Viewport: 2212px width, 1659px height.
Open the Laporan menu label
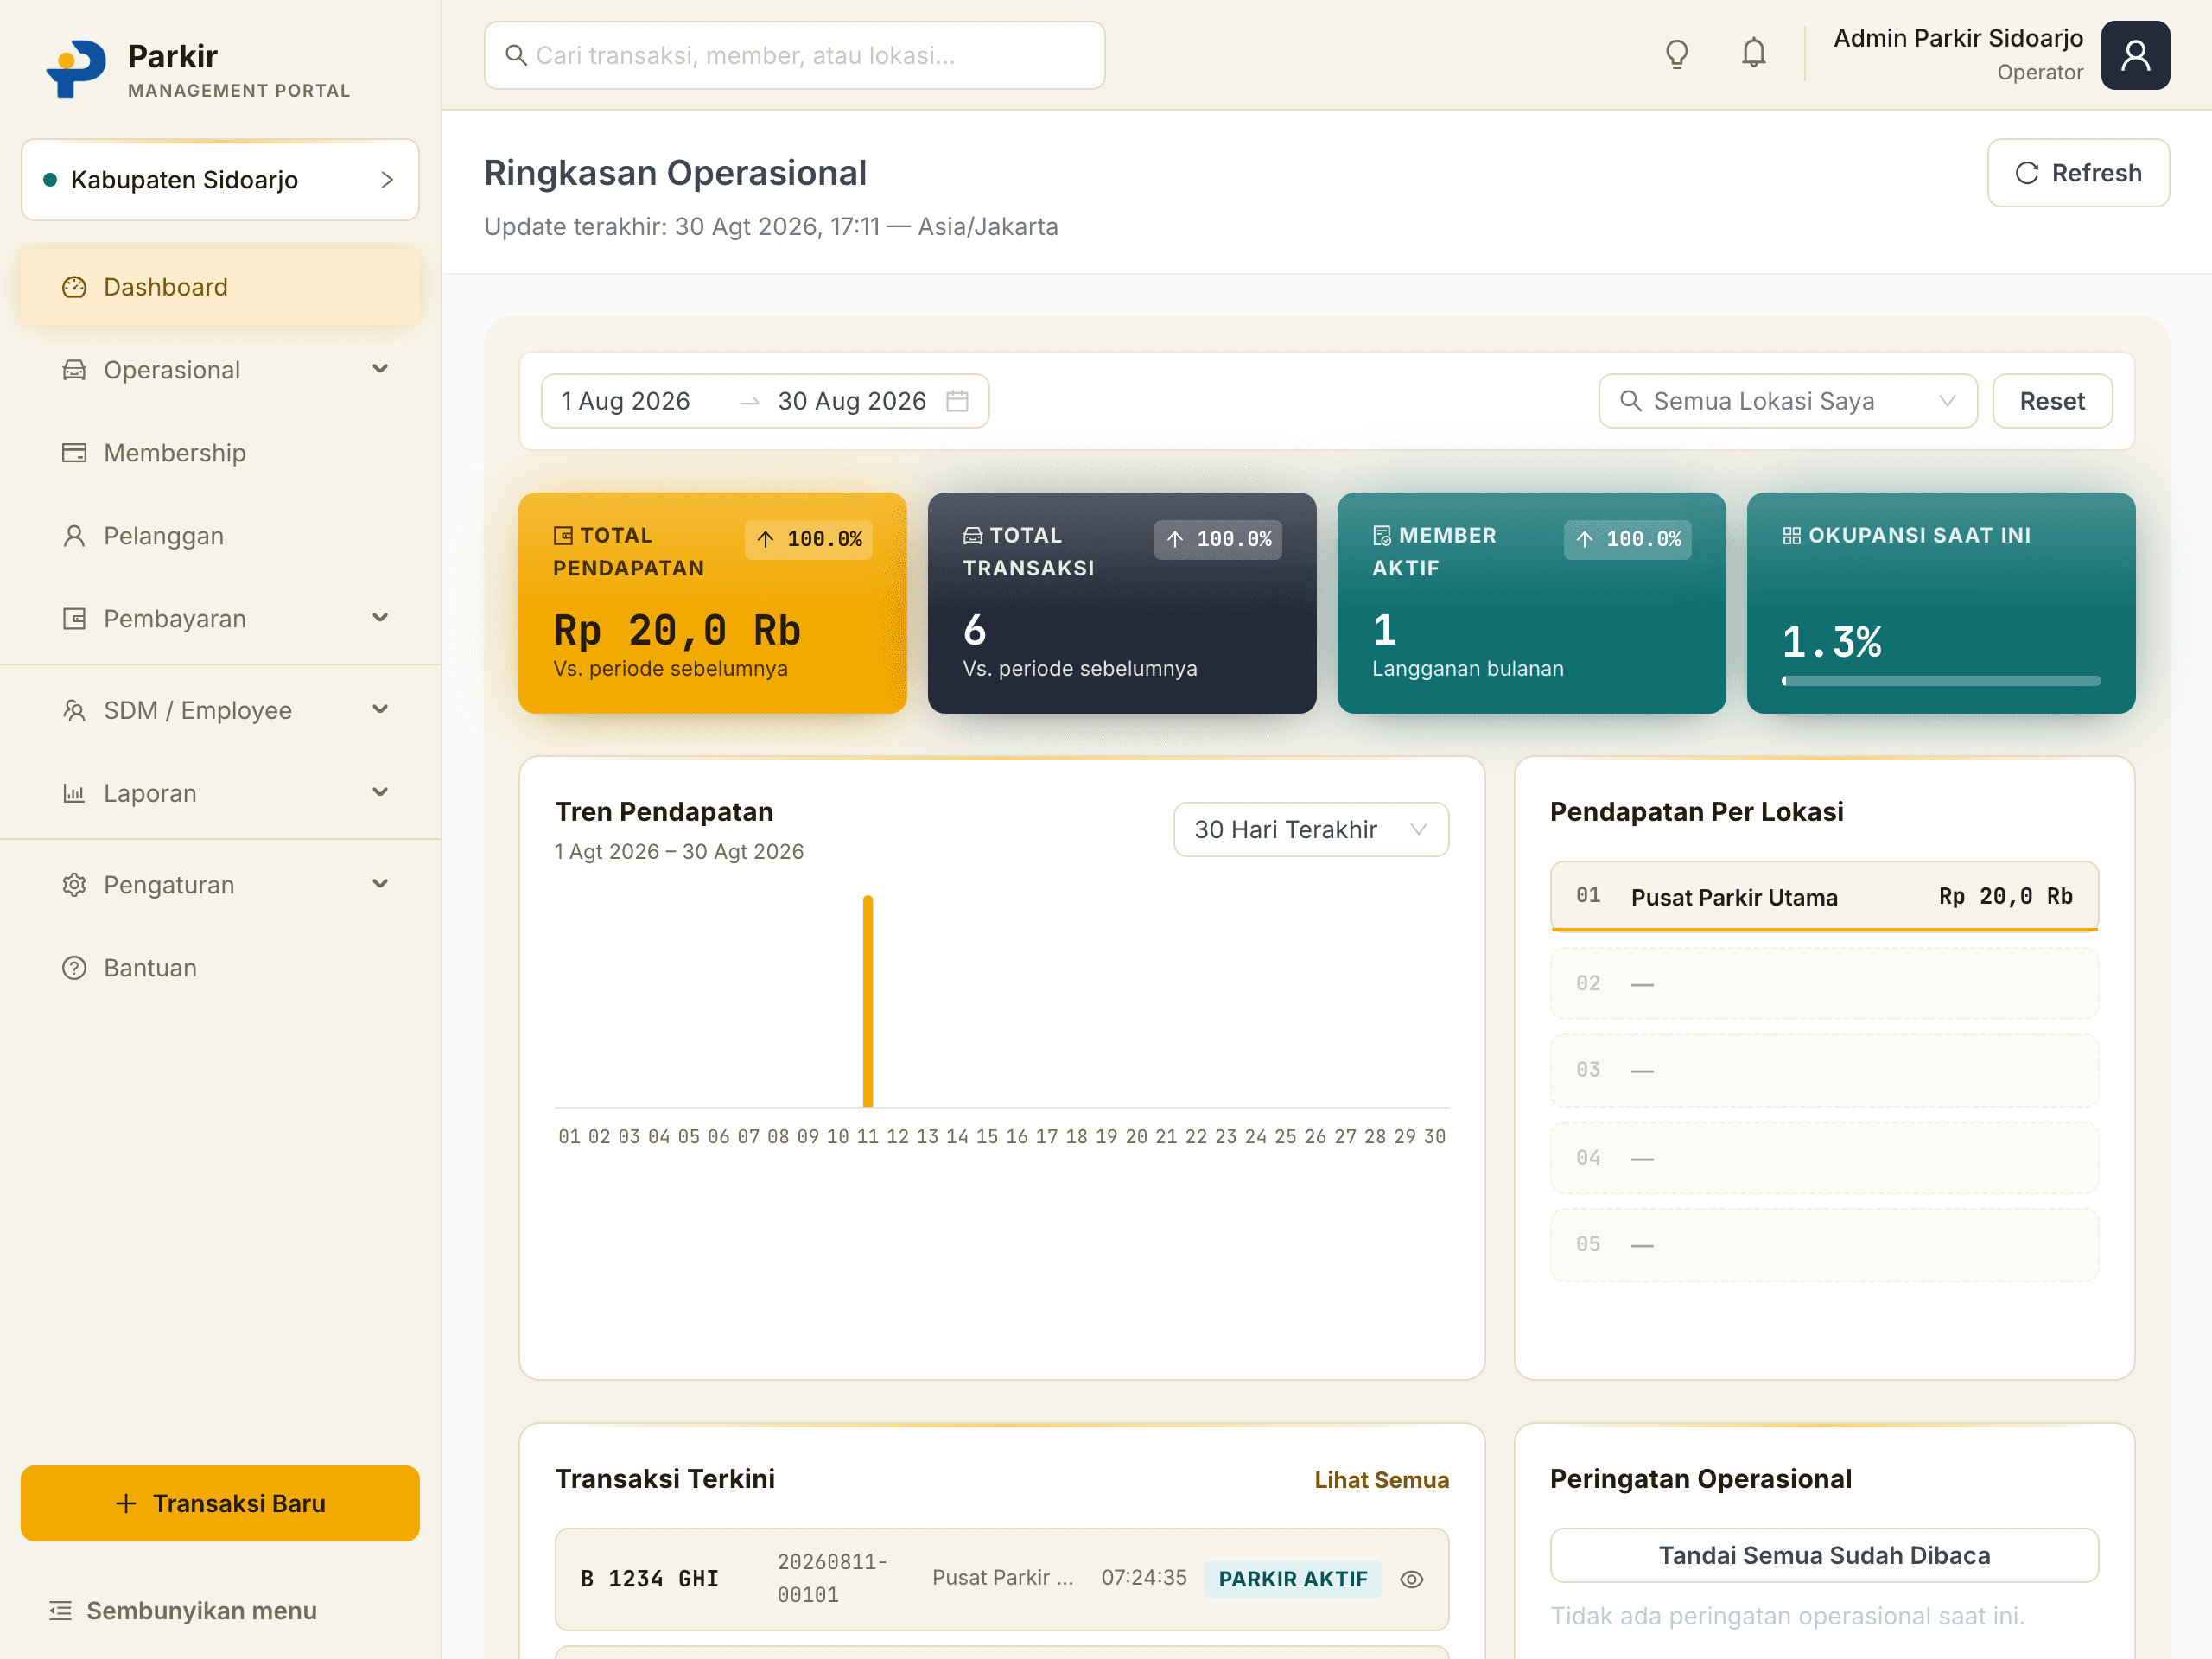150,793
